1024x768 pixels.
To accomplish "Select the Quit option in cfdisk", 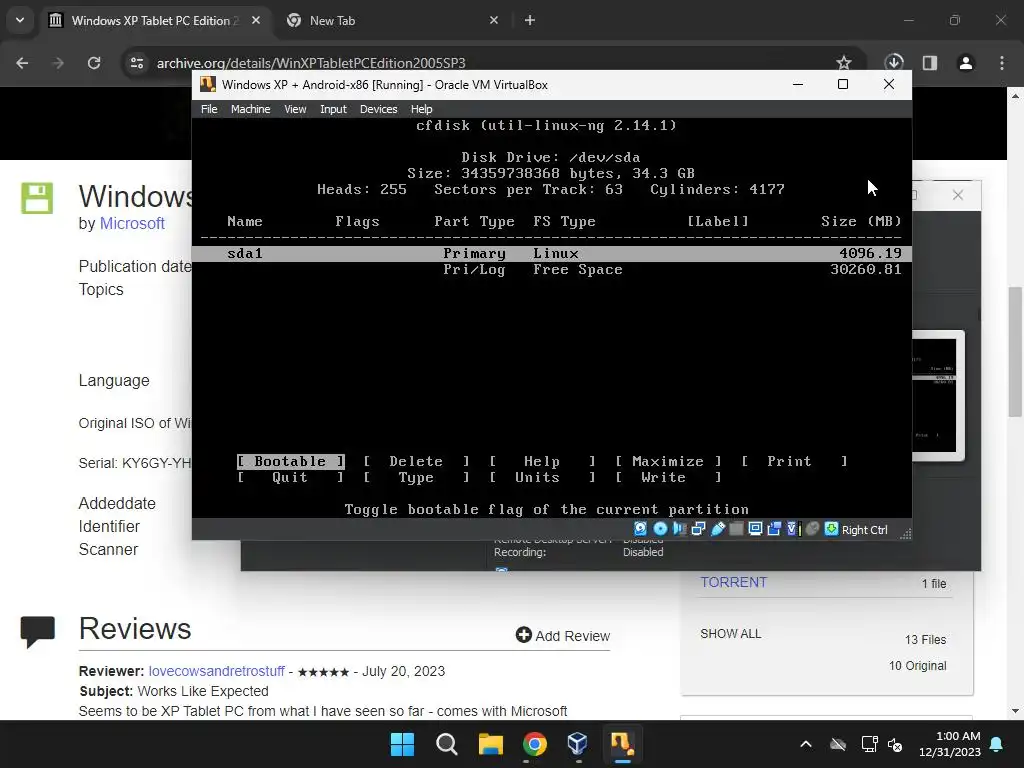I will tap(291, 477).
